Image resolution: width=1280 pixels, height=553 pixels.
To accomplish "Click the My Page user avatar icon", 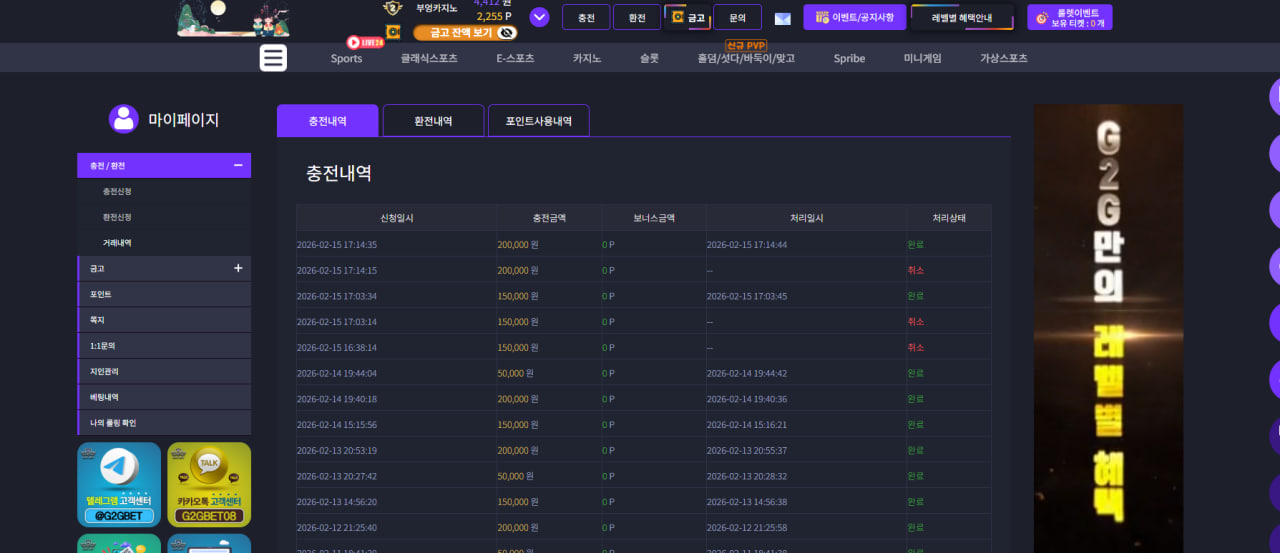I will tap(123, 119).
